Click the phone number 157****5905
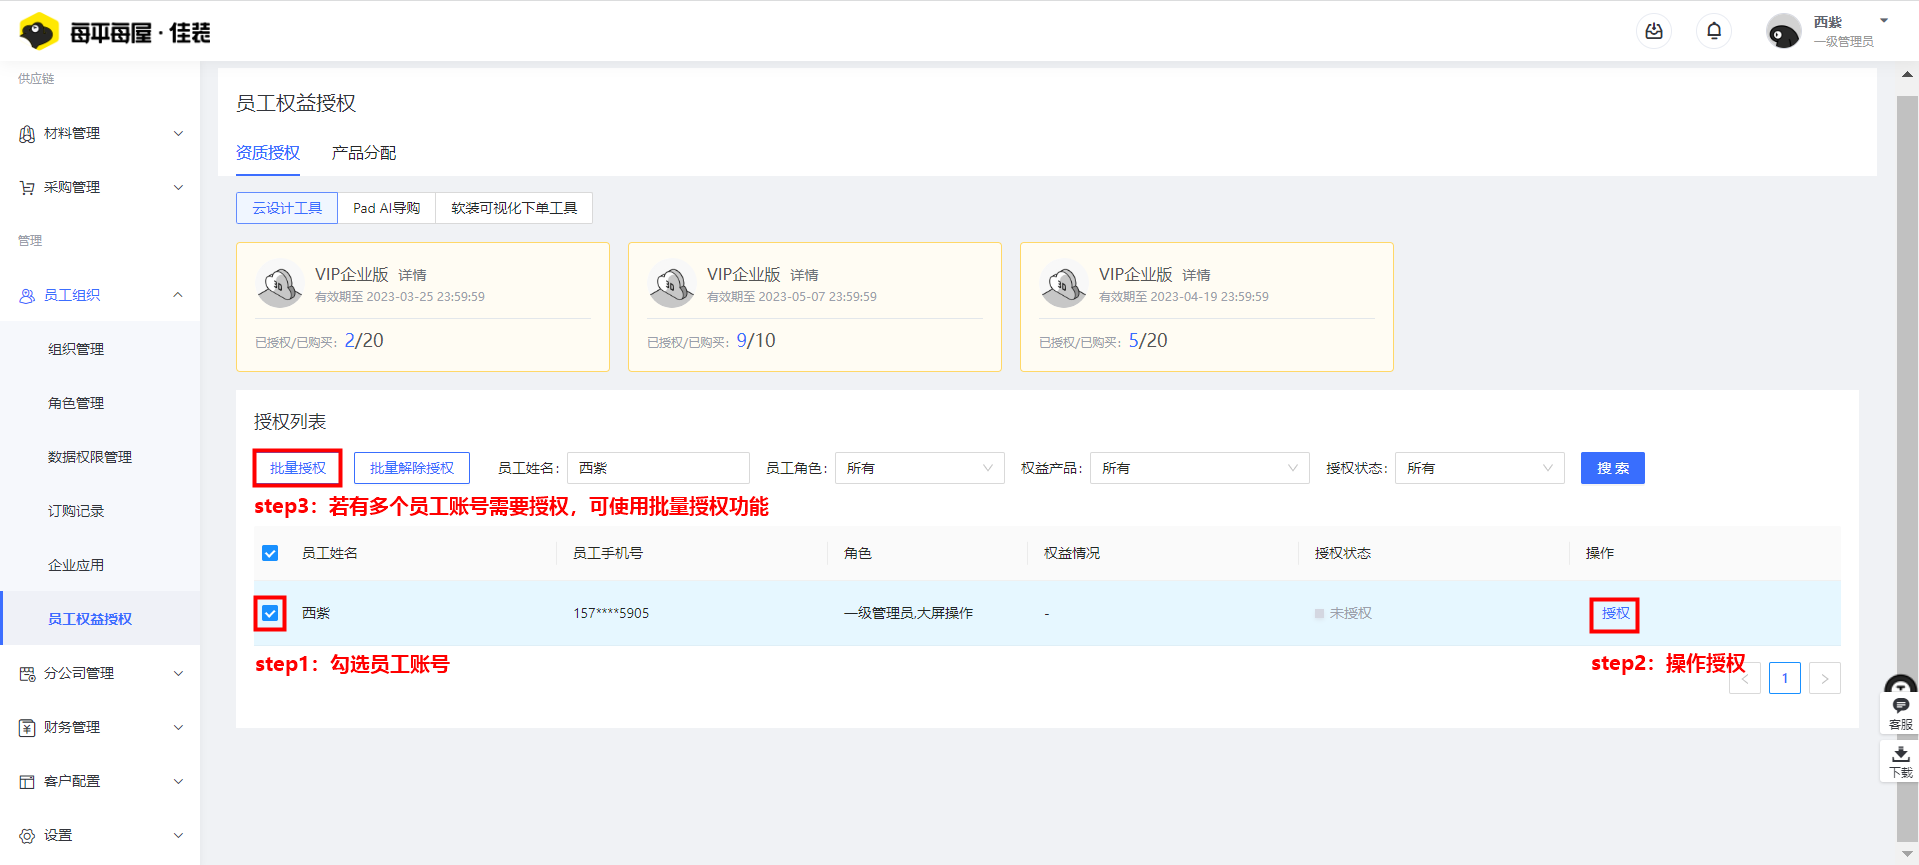 (x=611, y=613)
